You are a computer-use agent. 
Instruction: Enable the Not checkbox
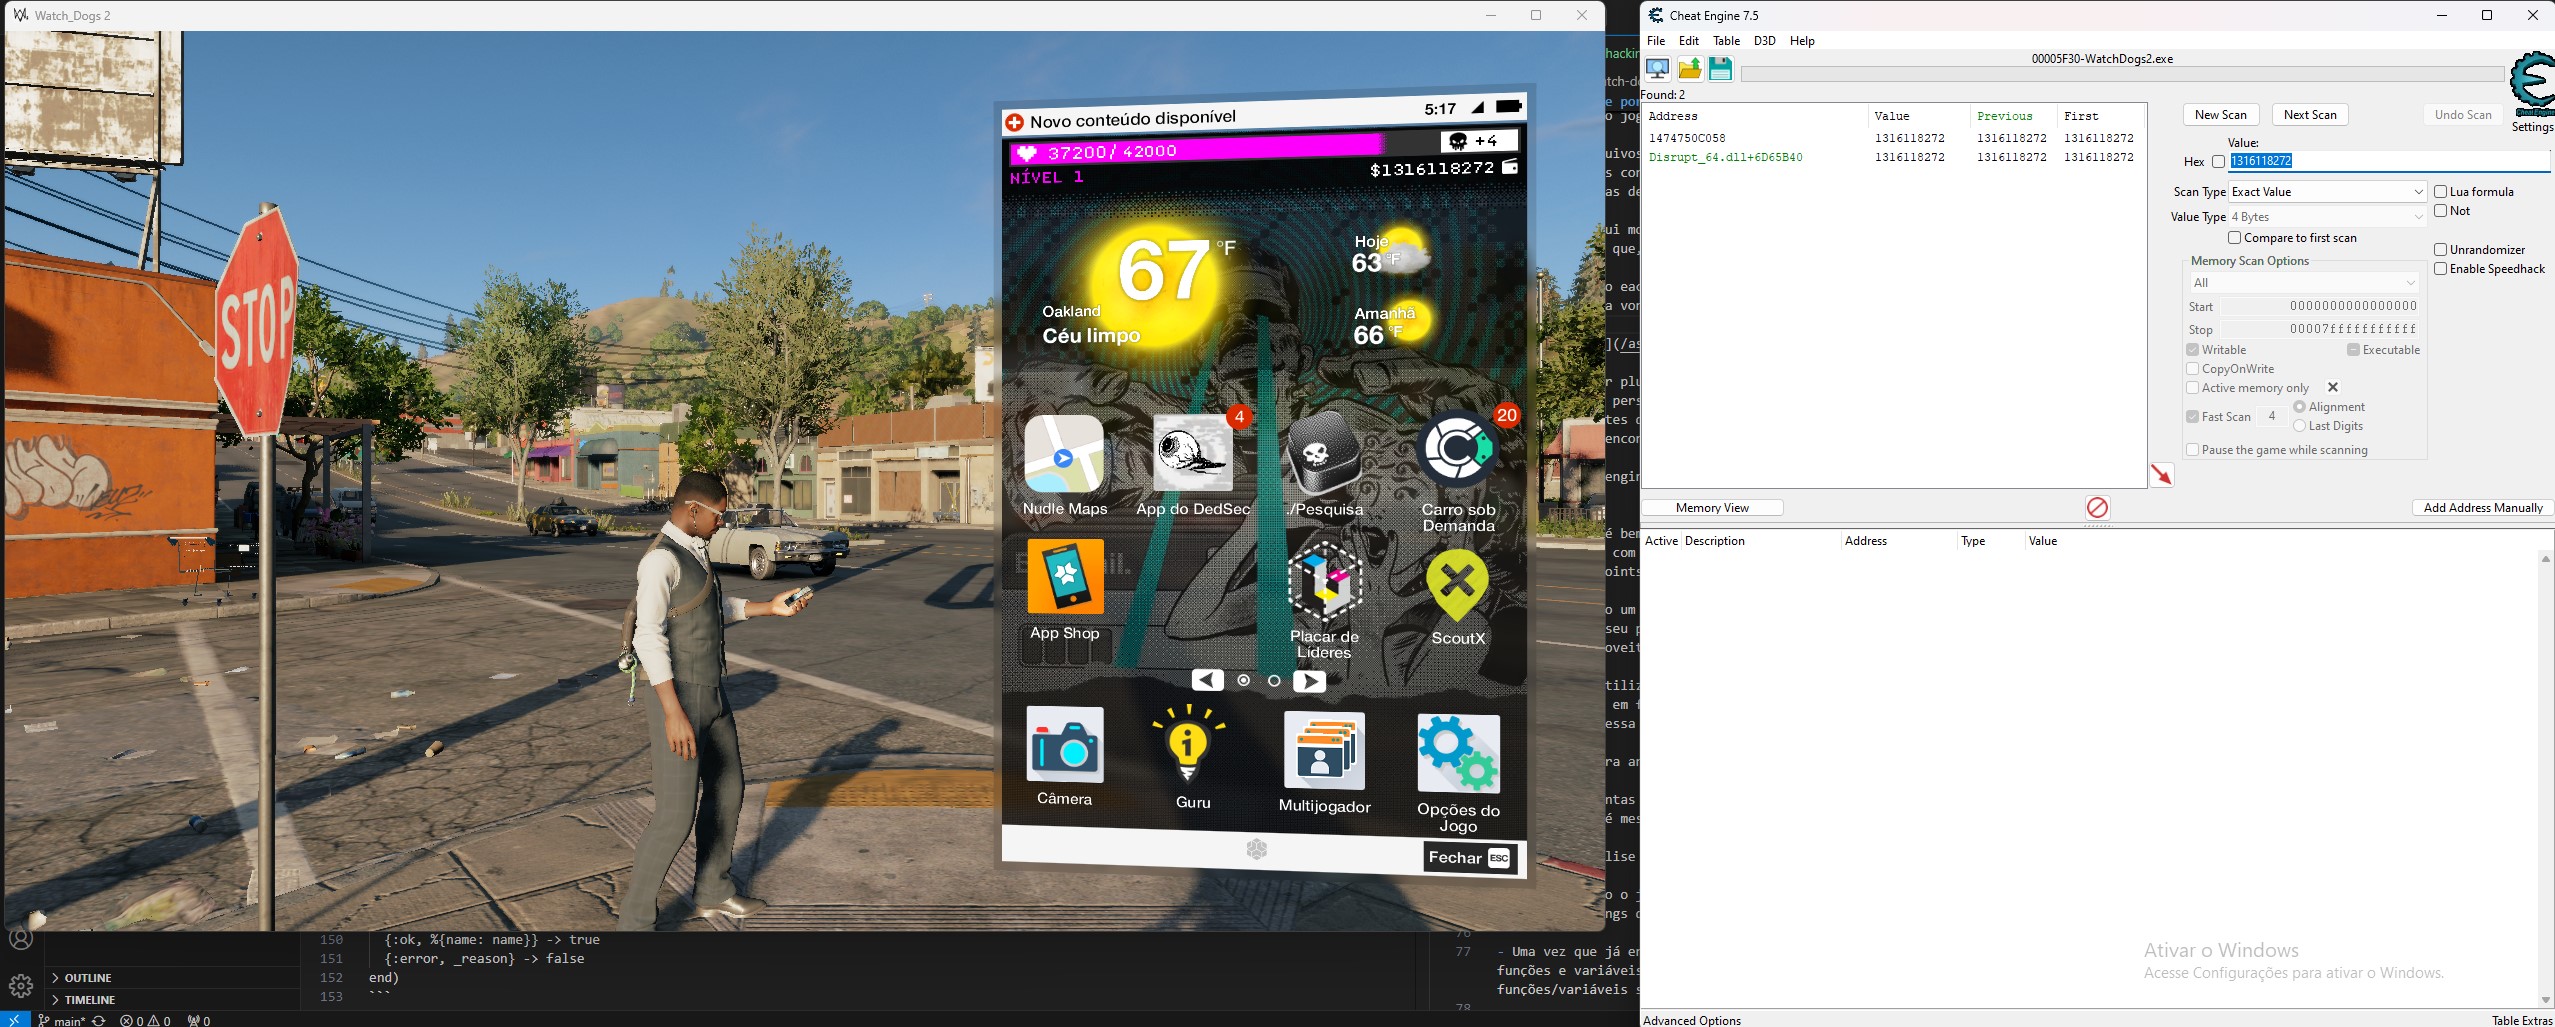point(2440,211)
